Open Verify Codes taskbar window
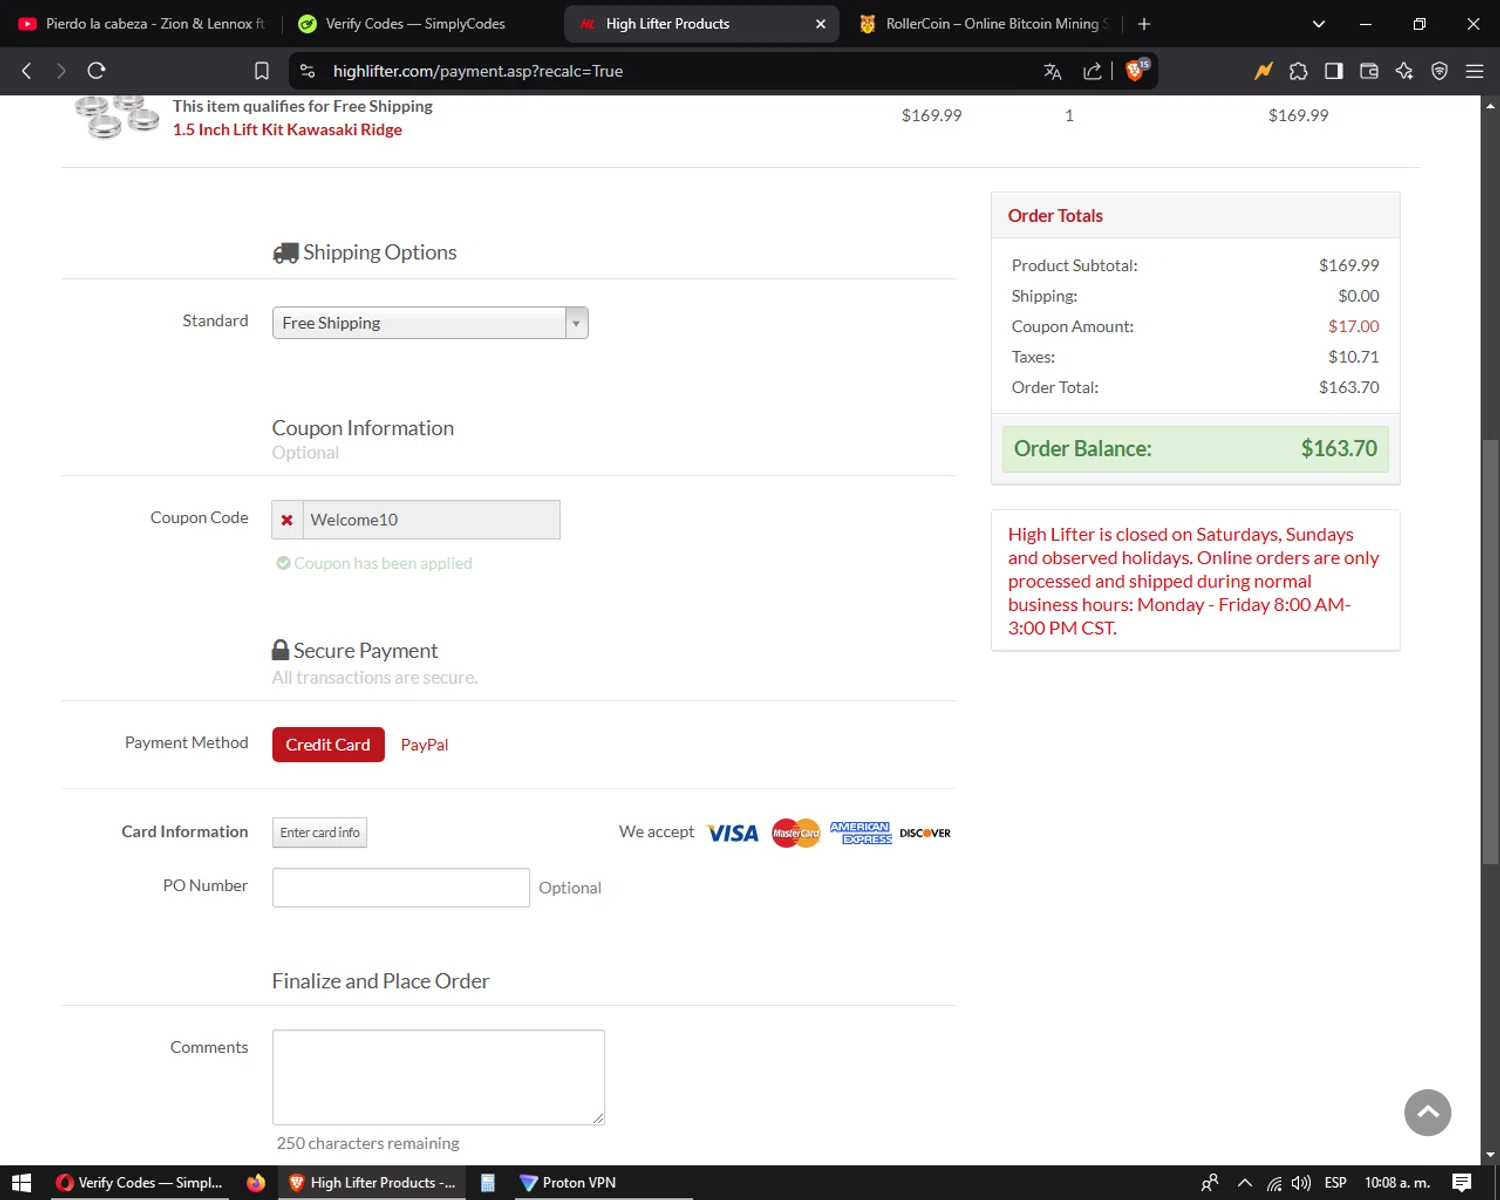1500x1200 pixels. coord(140,1183)
